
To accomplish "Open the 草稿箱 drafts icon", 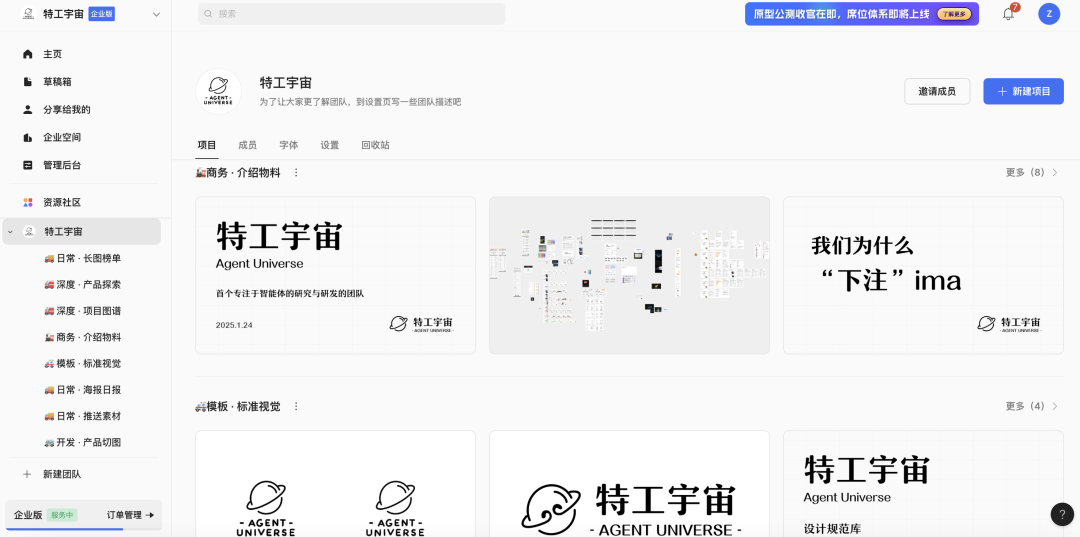I will 28,82.
